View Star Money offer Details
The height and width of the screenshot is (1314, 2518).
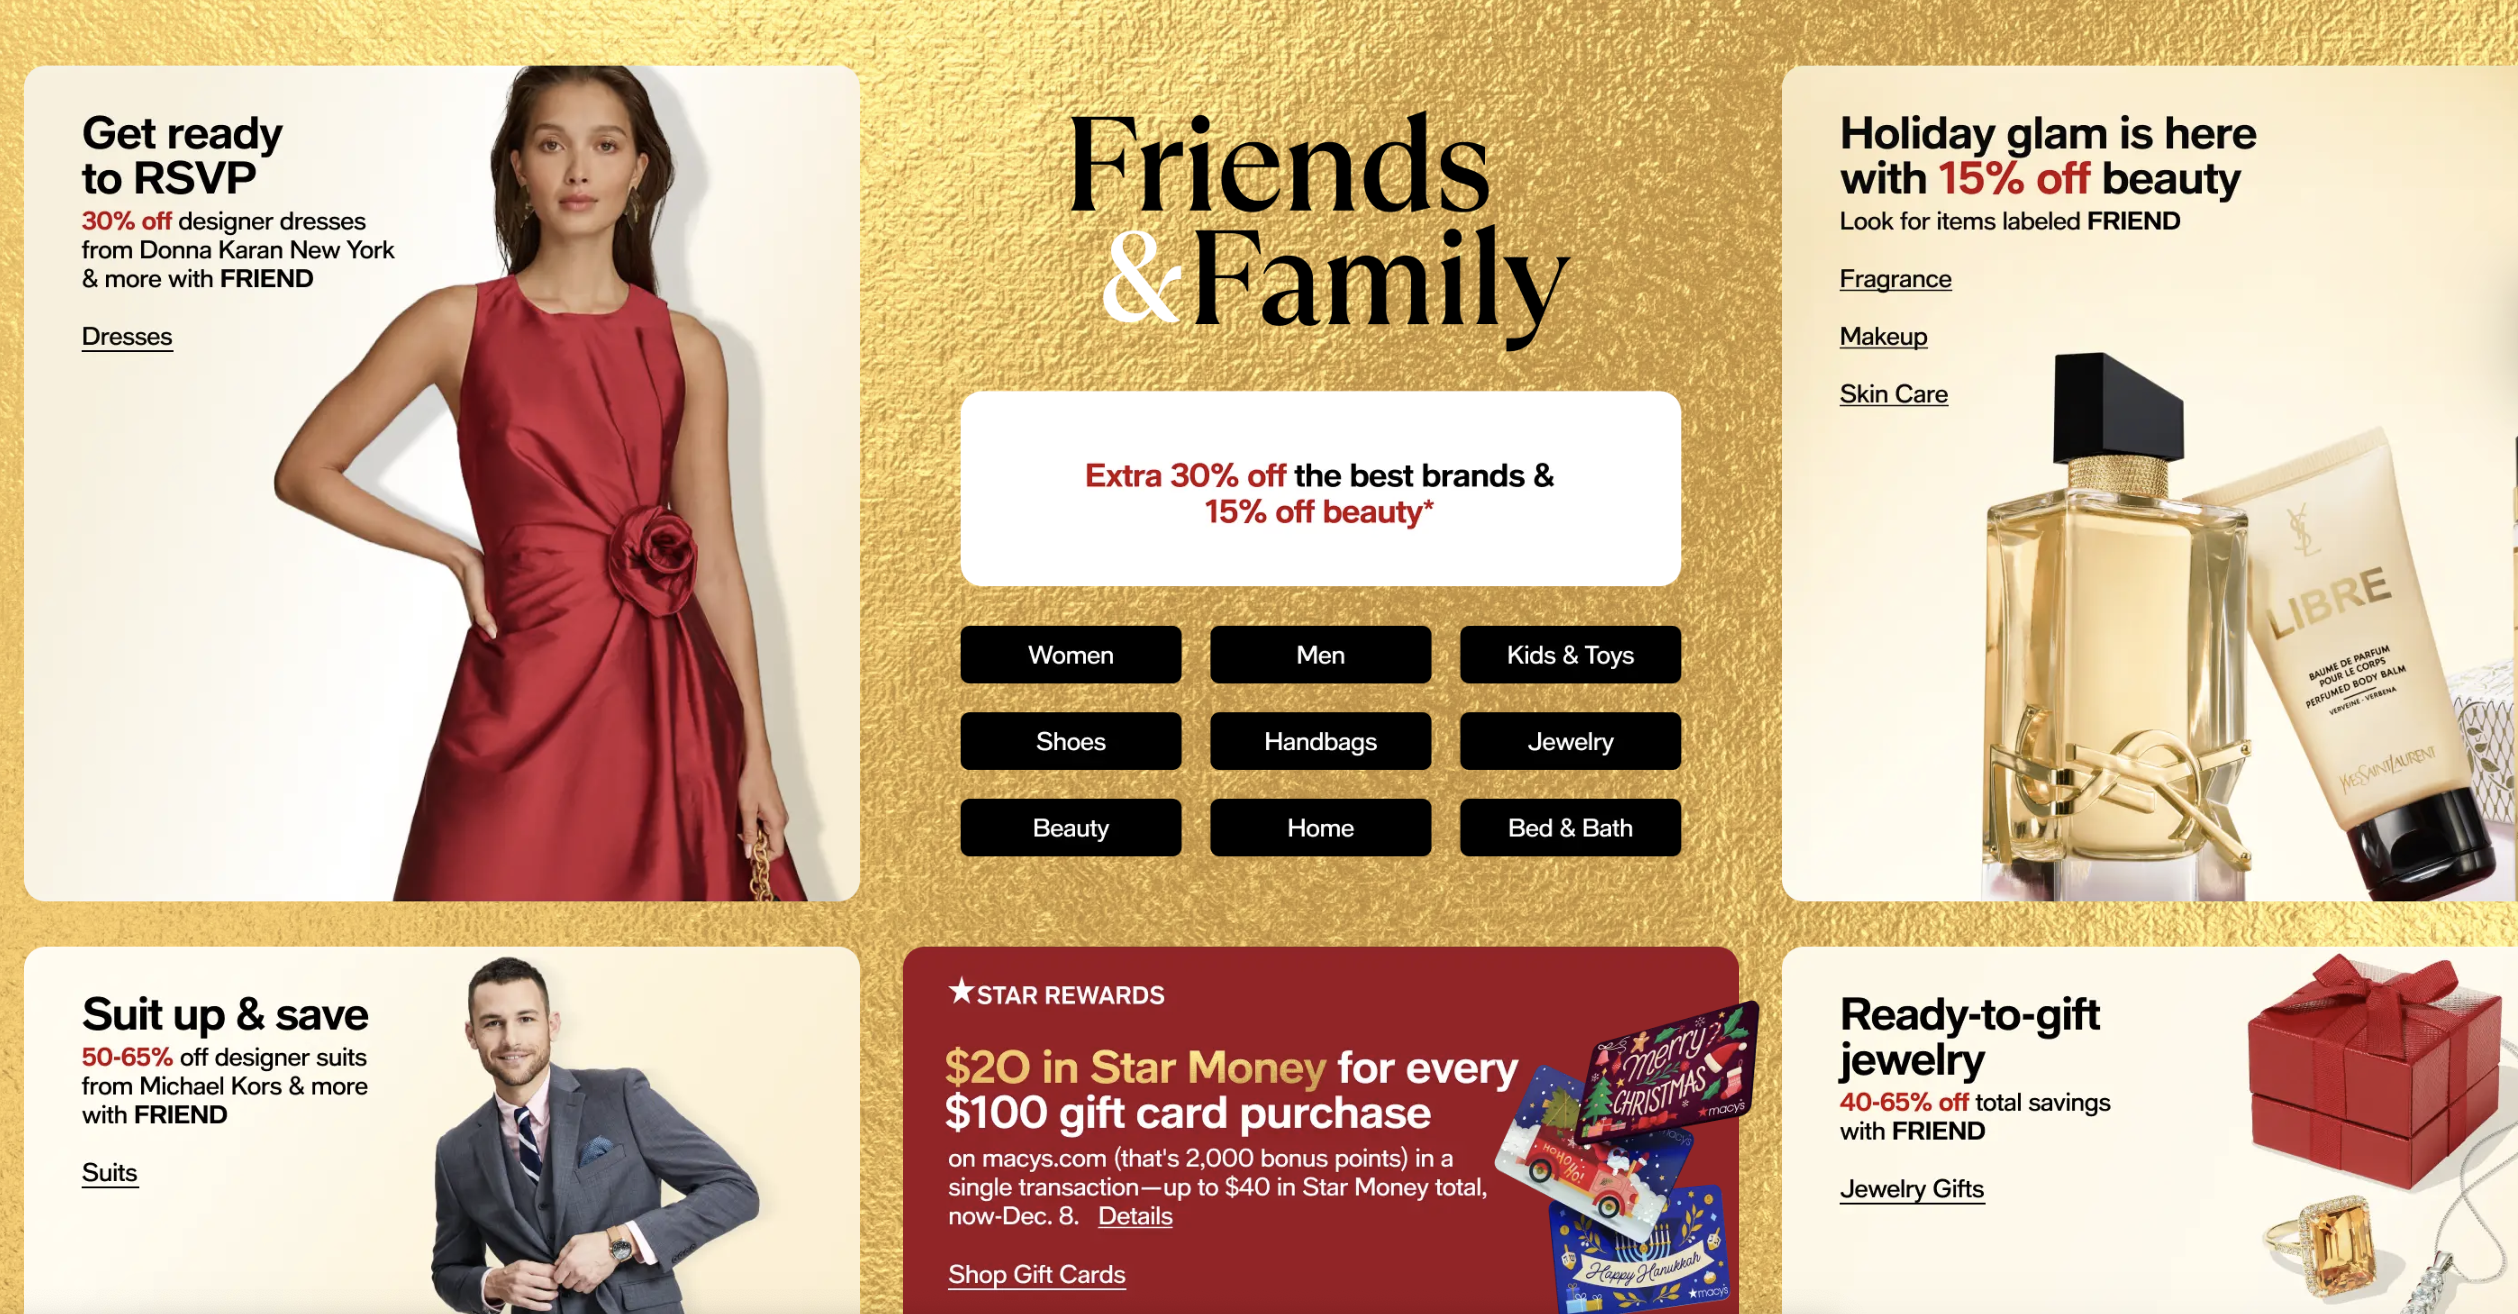pos(1135,1216)
